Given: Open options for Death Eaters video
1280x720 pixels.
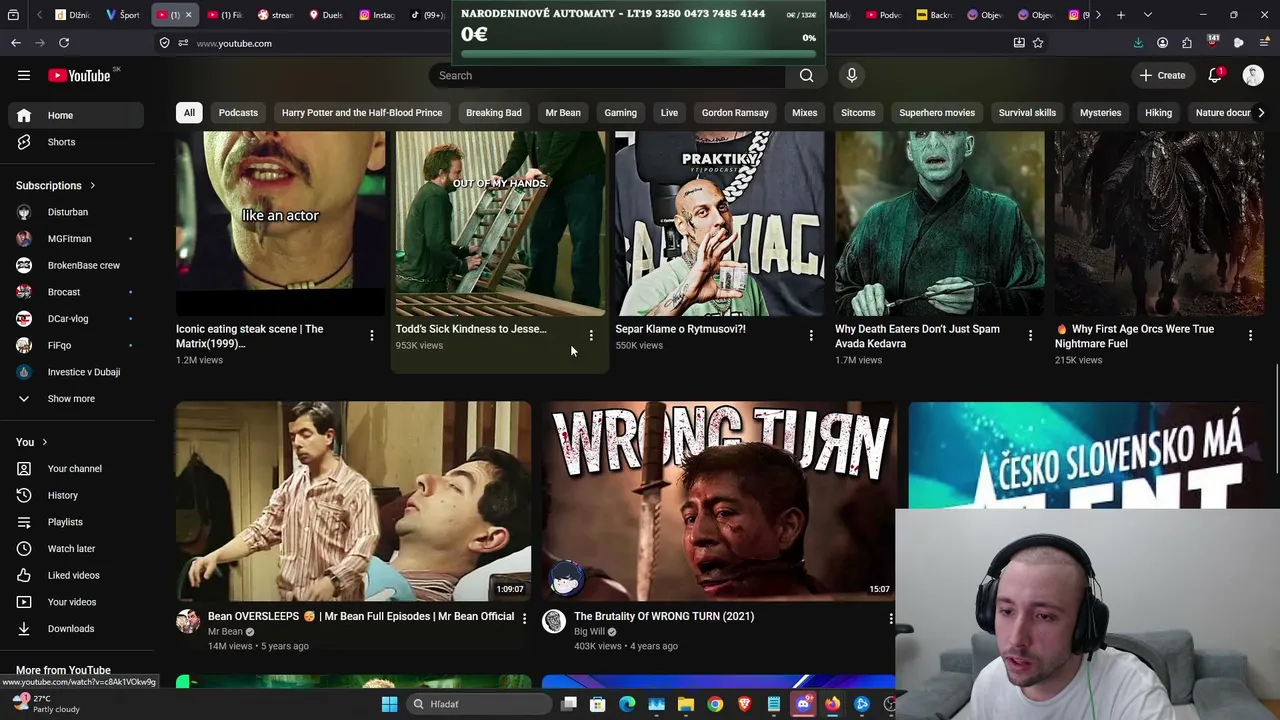Looking at the screenshot, I should point(1030,336).
